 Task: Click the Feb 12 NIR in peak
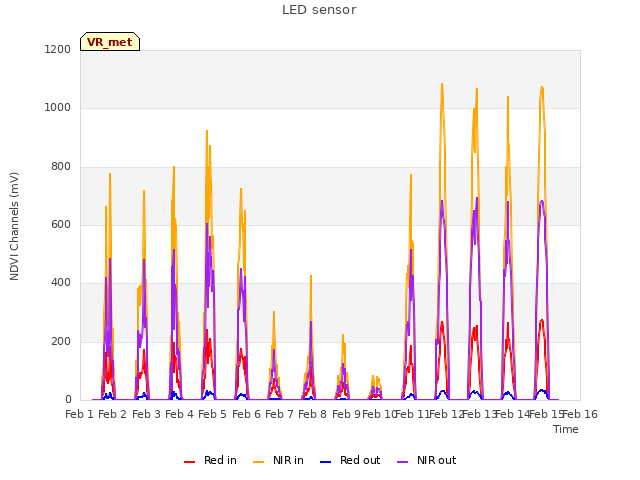coord(442,84)
